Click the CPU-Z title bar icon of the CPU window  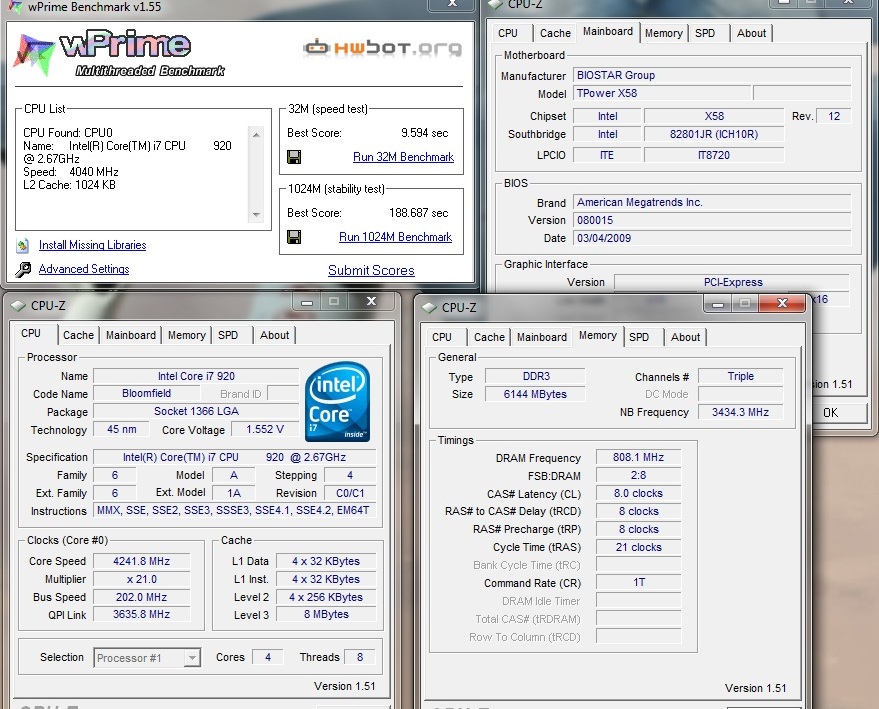pyautogui.click(x=18, y=305)
